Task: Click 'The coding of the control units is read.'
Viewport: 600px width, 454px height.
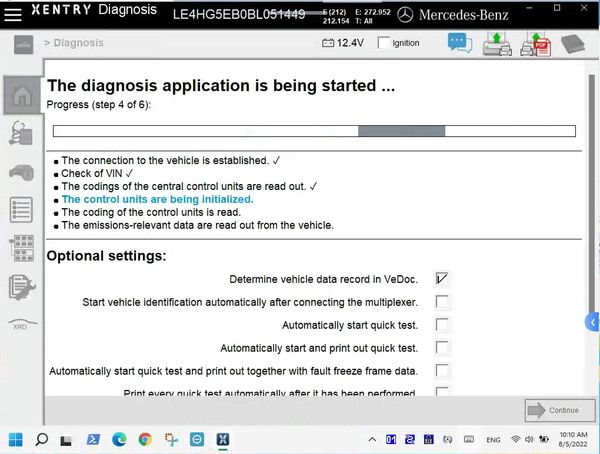Action: (x=151, y=212)
